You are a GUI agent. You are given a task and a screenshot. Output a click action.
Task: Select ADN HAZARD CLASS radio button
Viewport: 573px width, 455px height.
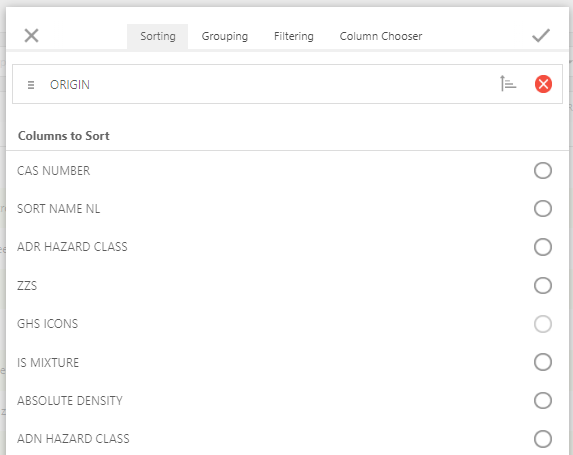543,439
